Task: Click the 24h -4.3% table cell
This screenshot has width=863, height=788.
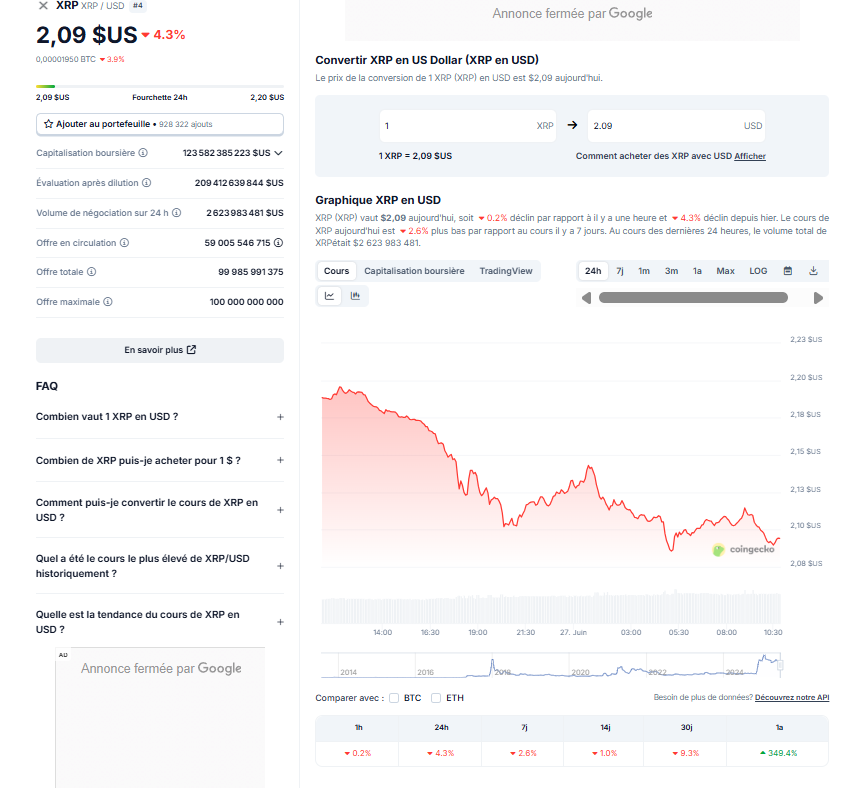Action: point(440,753)
